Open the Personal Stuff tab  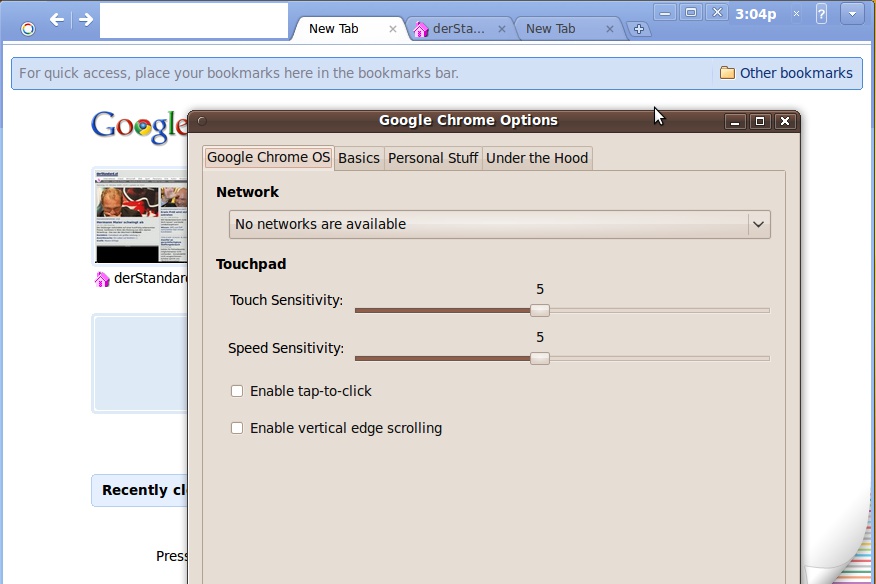(x=433, y=158)
